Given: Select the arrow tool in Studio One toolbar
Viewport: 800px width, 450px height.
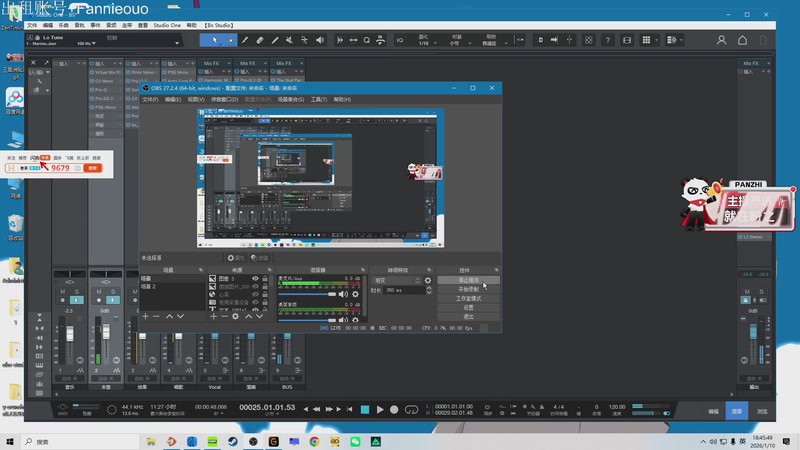Looking at the screenshot, I should click(x=213, y=40).
